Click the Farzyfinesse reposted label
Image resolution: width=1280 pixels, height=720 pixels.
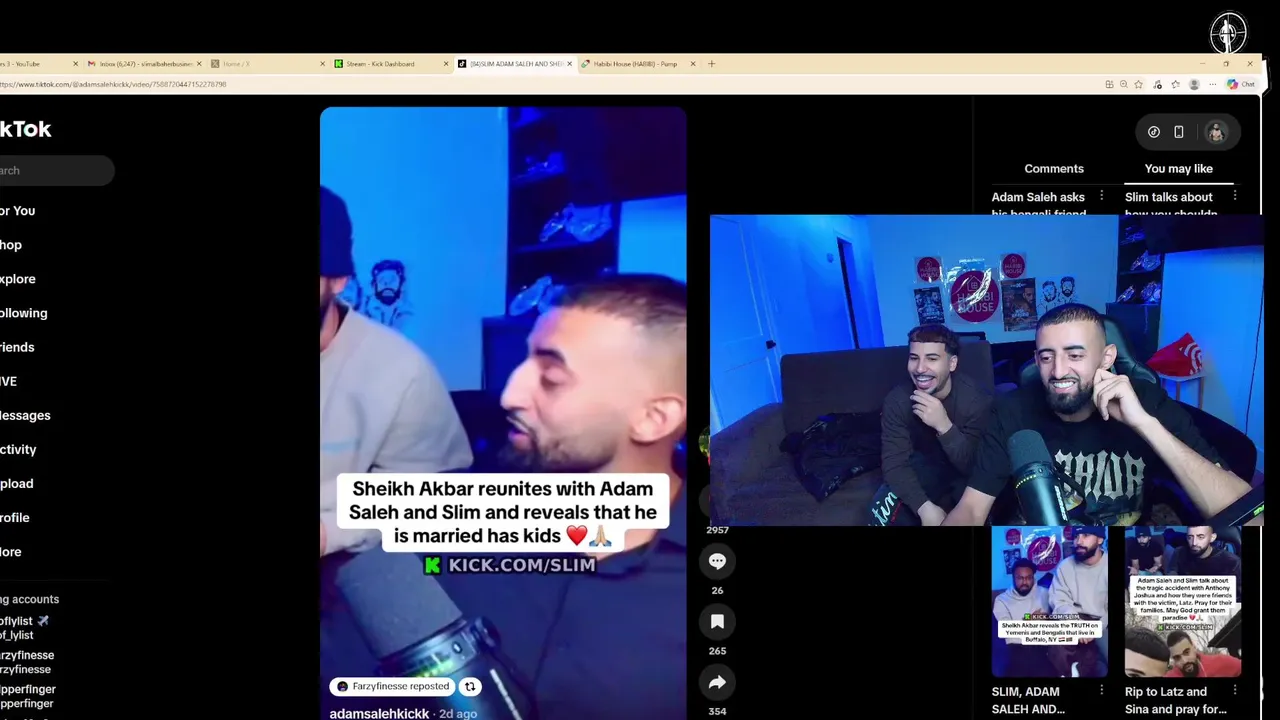(392, 687)
